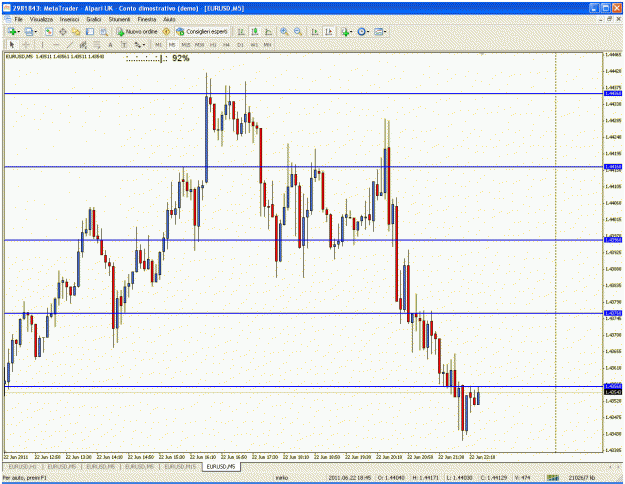The height and width of the screenshot is (484, 625).
Task: Open the Inserisci menu
Action: [69, 19]
